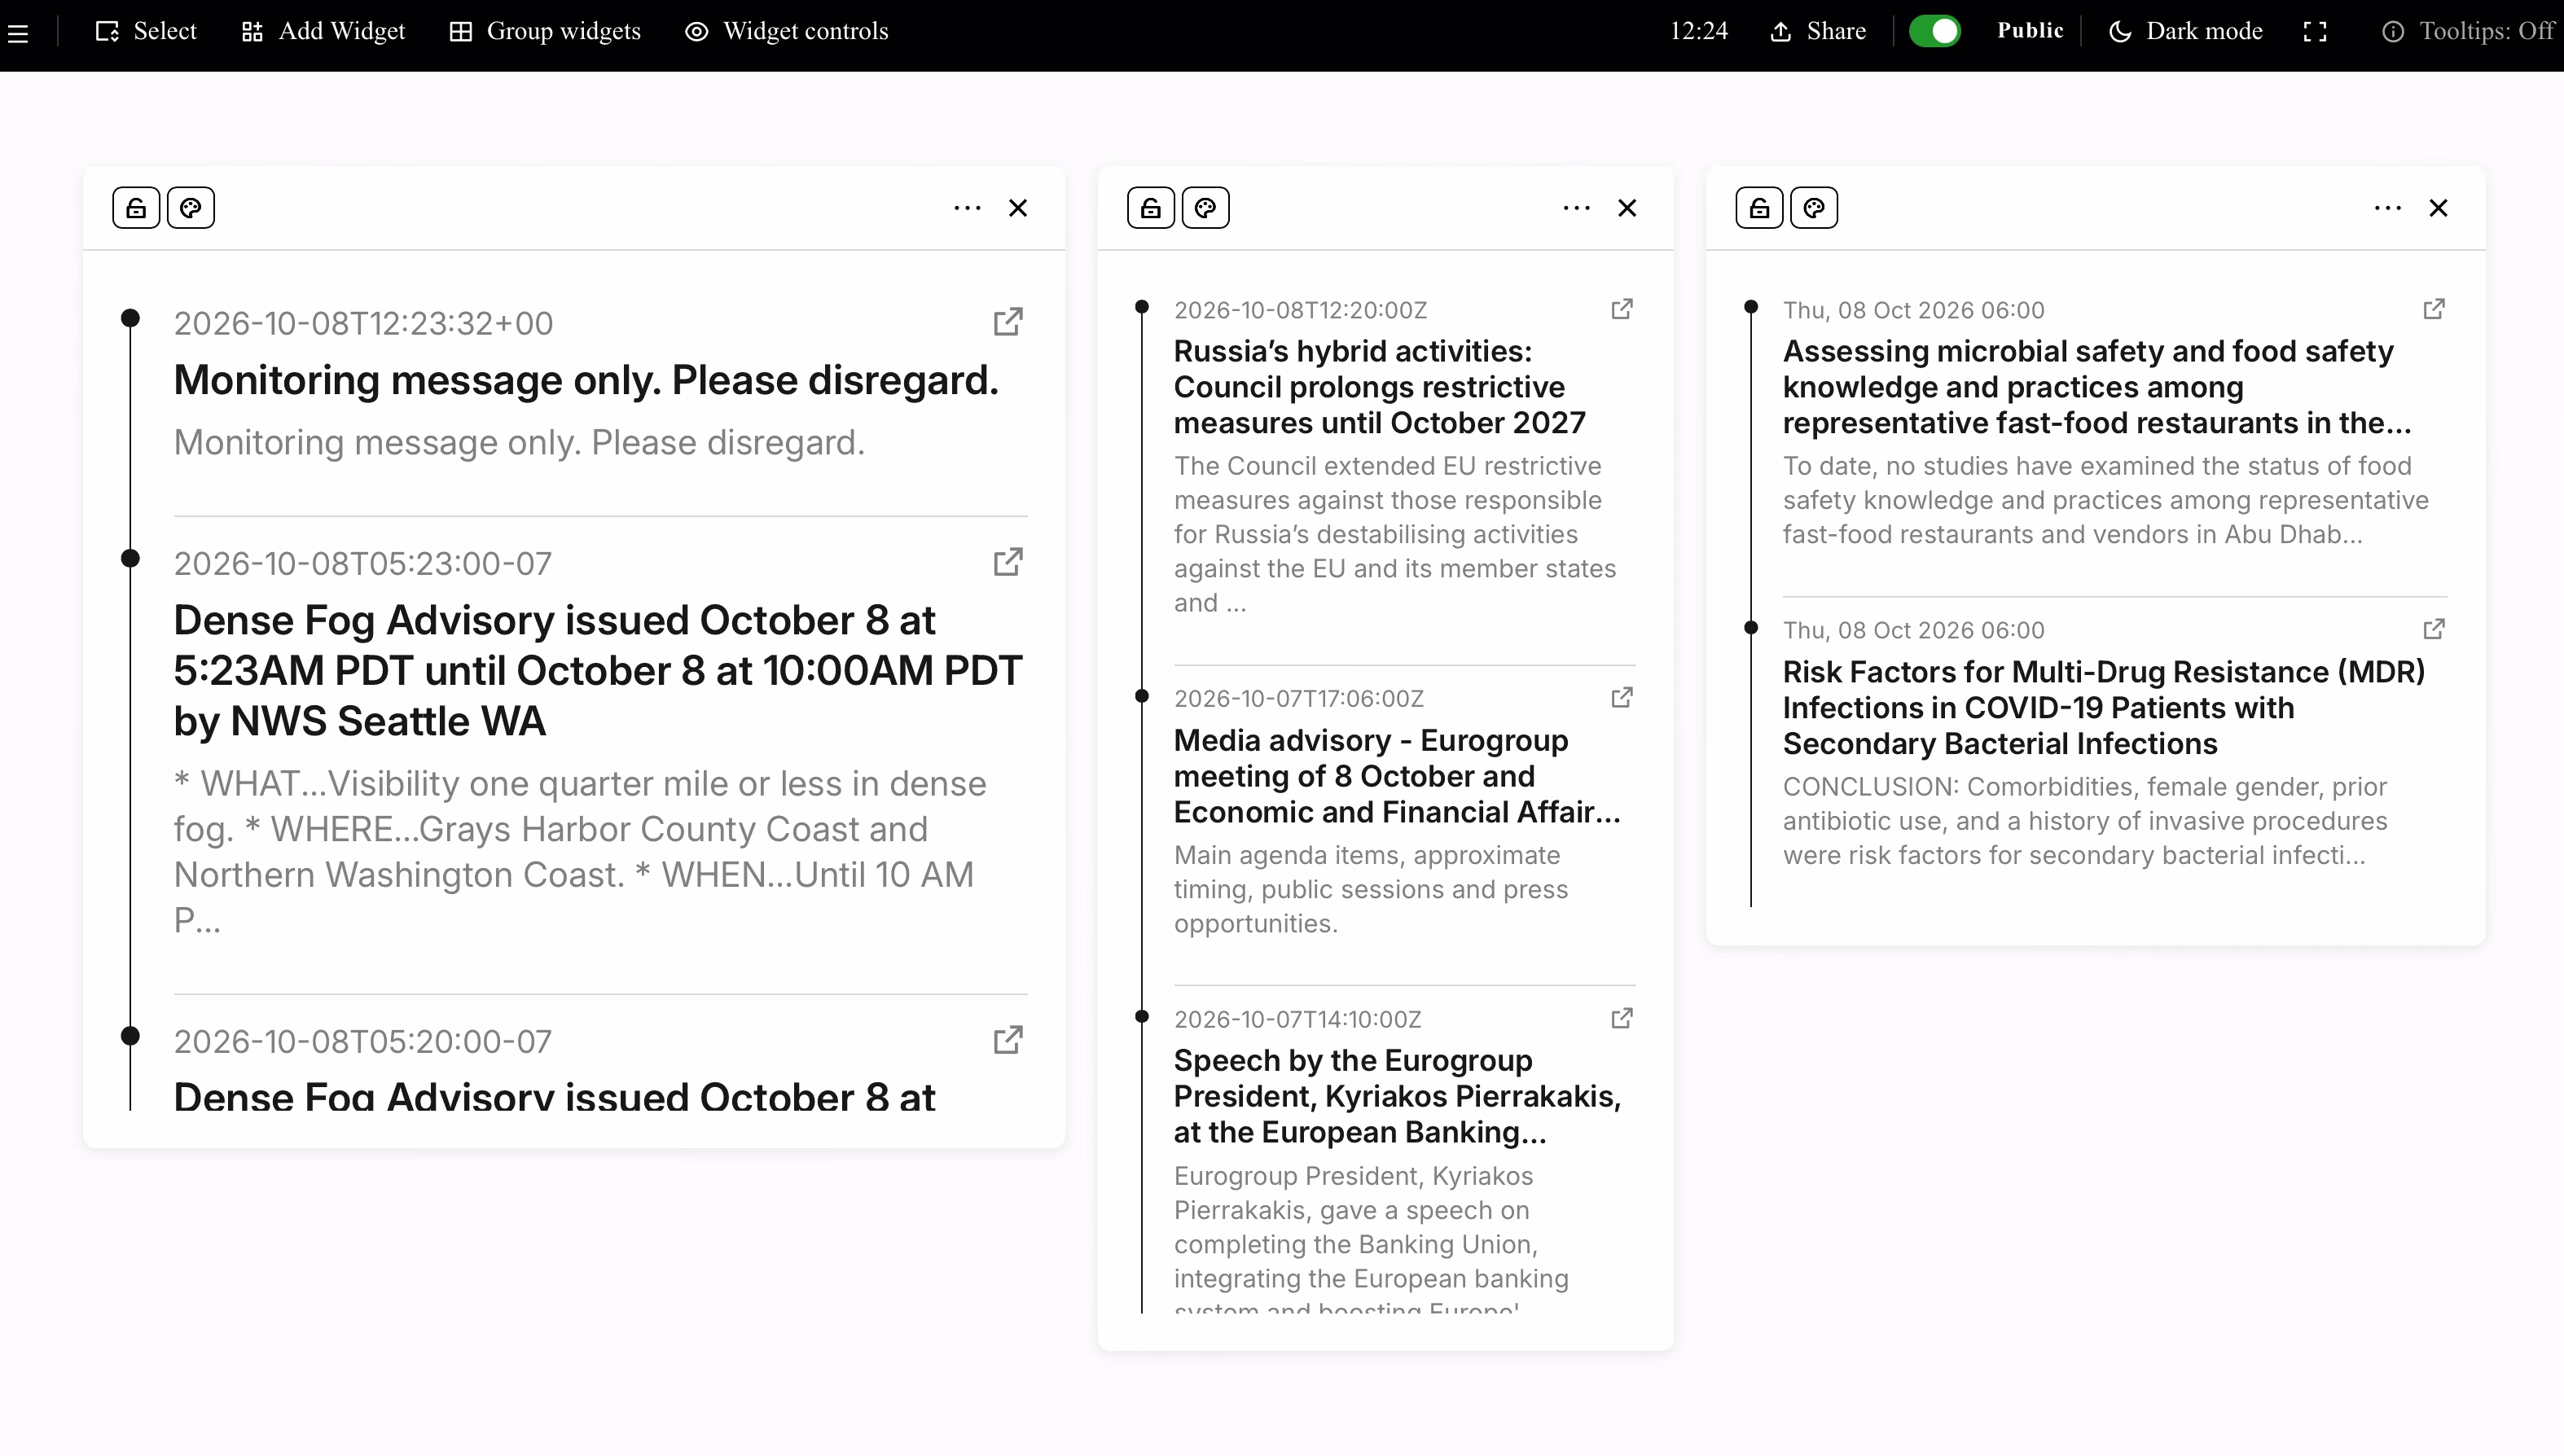Screen dimensions: 2564x1456
Task: Open the three-dots menu on the EU Council widget
Action: tap(1576, 208)
